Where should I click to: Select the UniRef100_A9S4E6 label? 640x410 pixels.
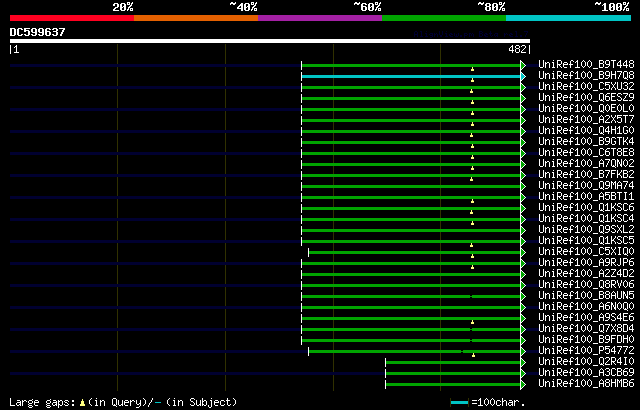[586, 318]
